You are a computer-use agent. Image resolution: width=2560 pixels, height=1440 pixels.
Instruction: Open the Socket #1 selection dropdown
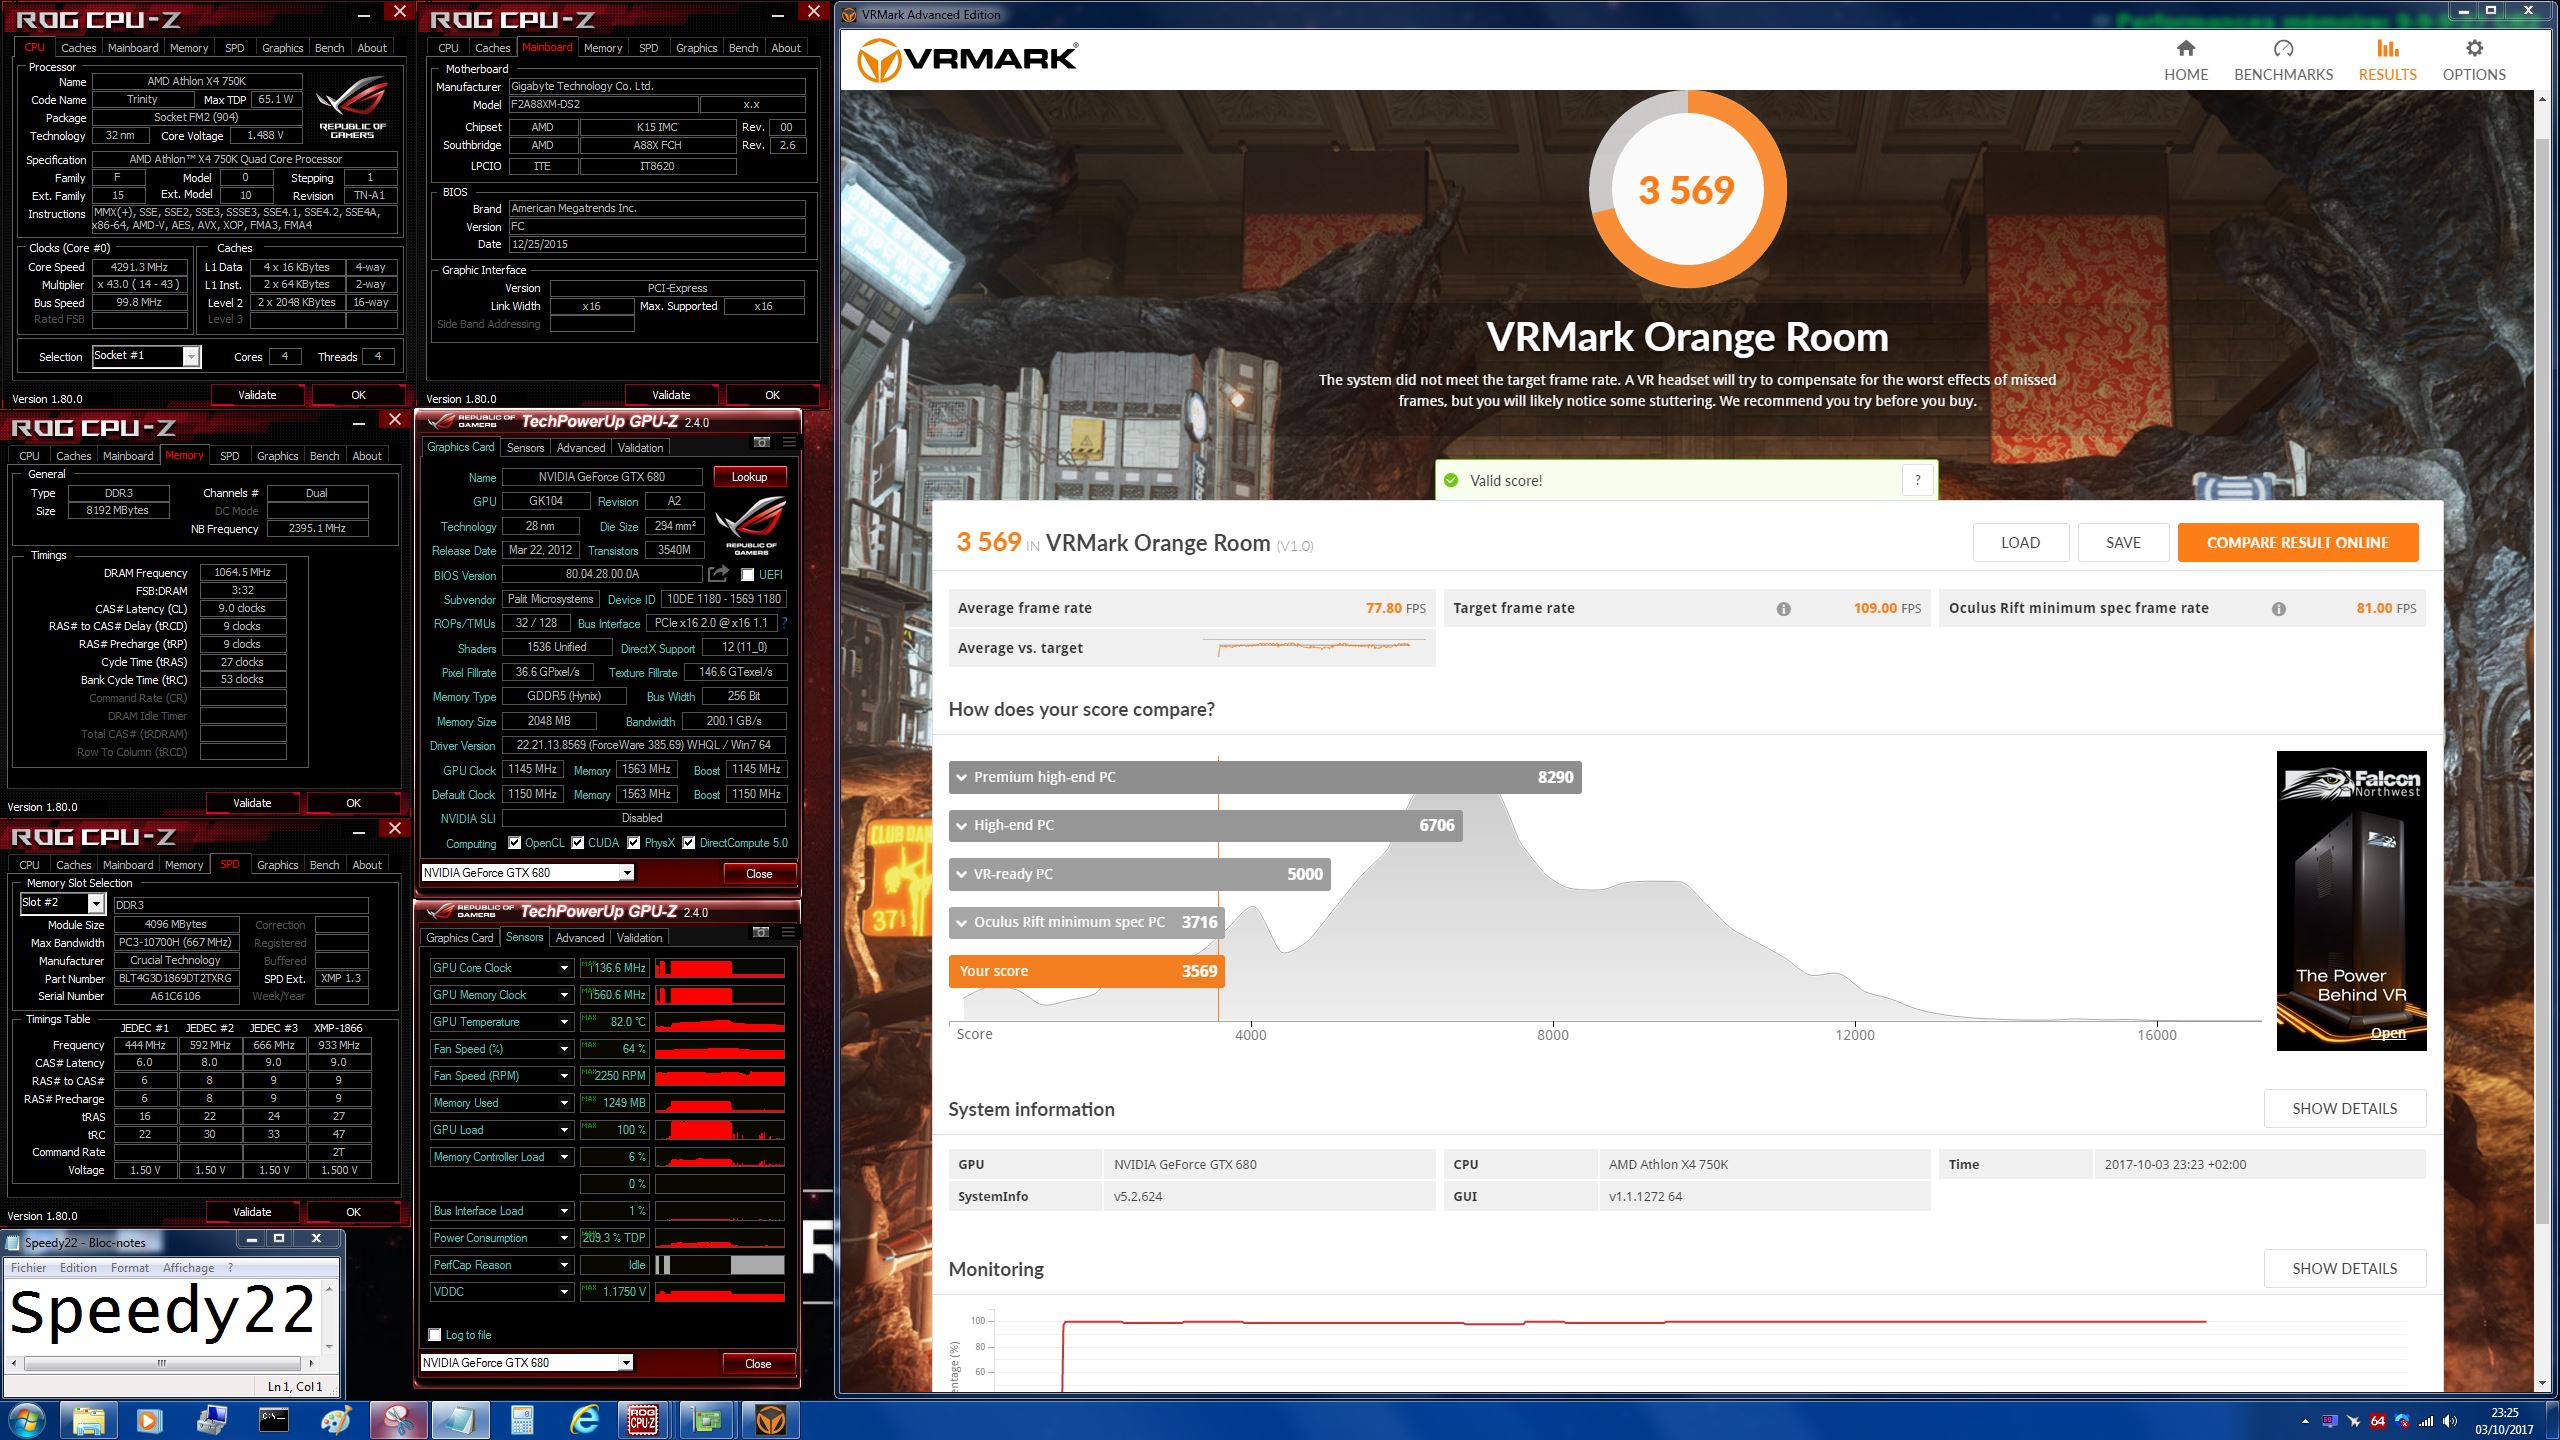(191, 356)
